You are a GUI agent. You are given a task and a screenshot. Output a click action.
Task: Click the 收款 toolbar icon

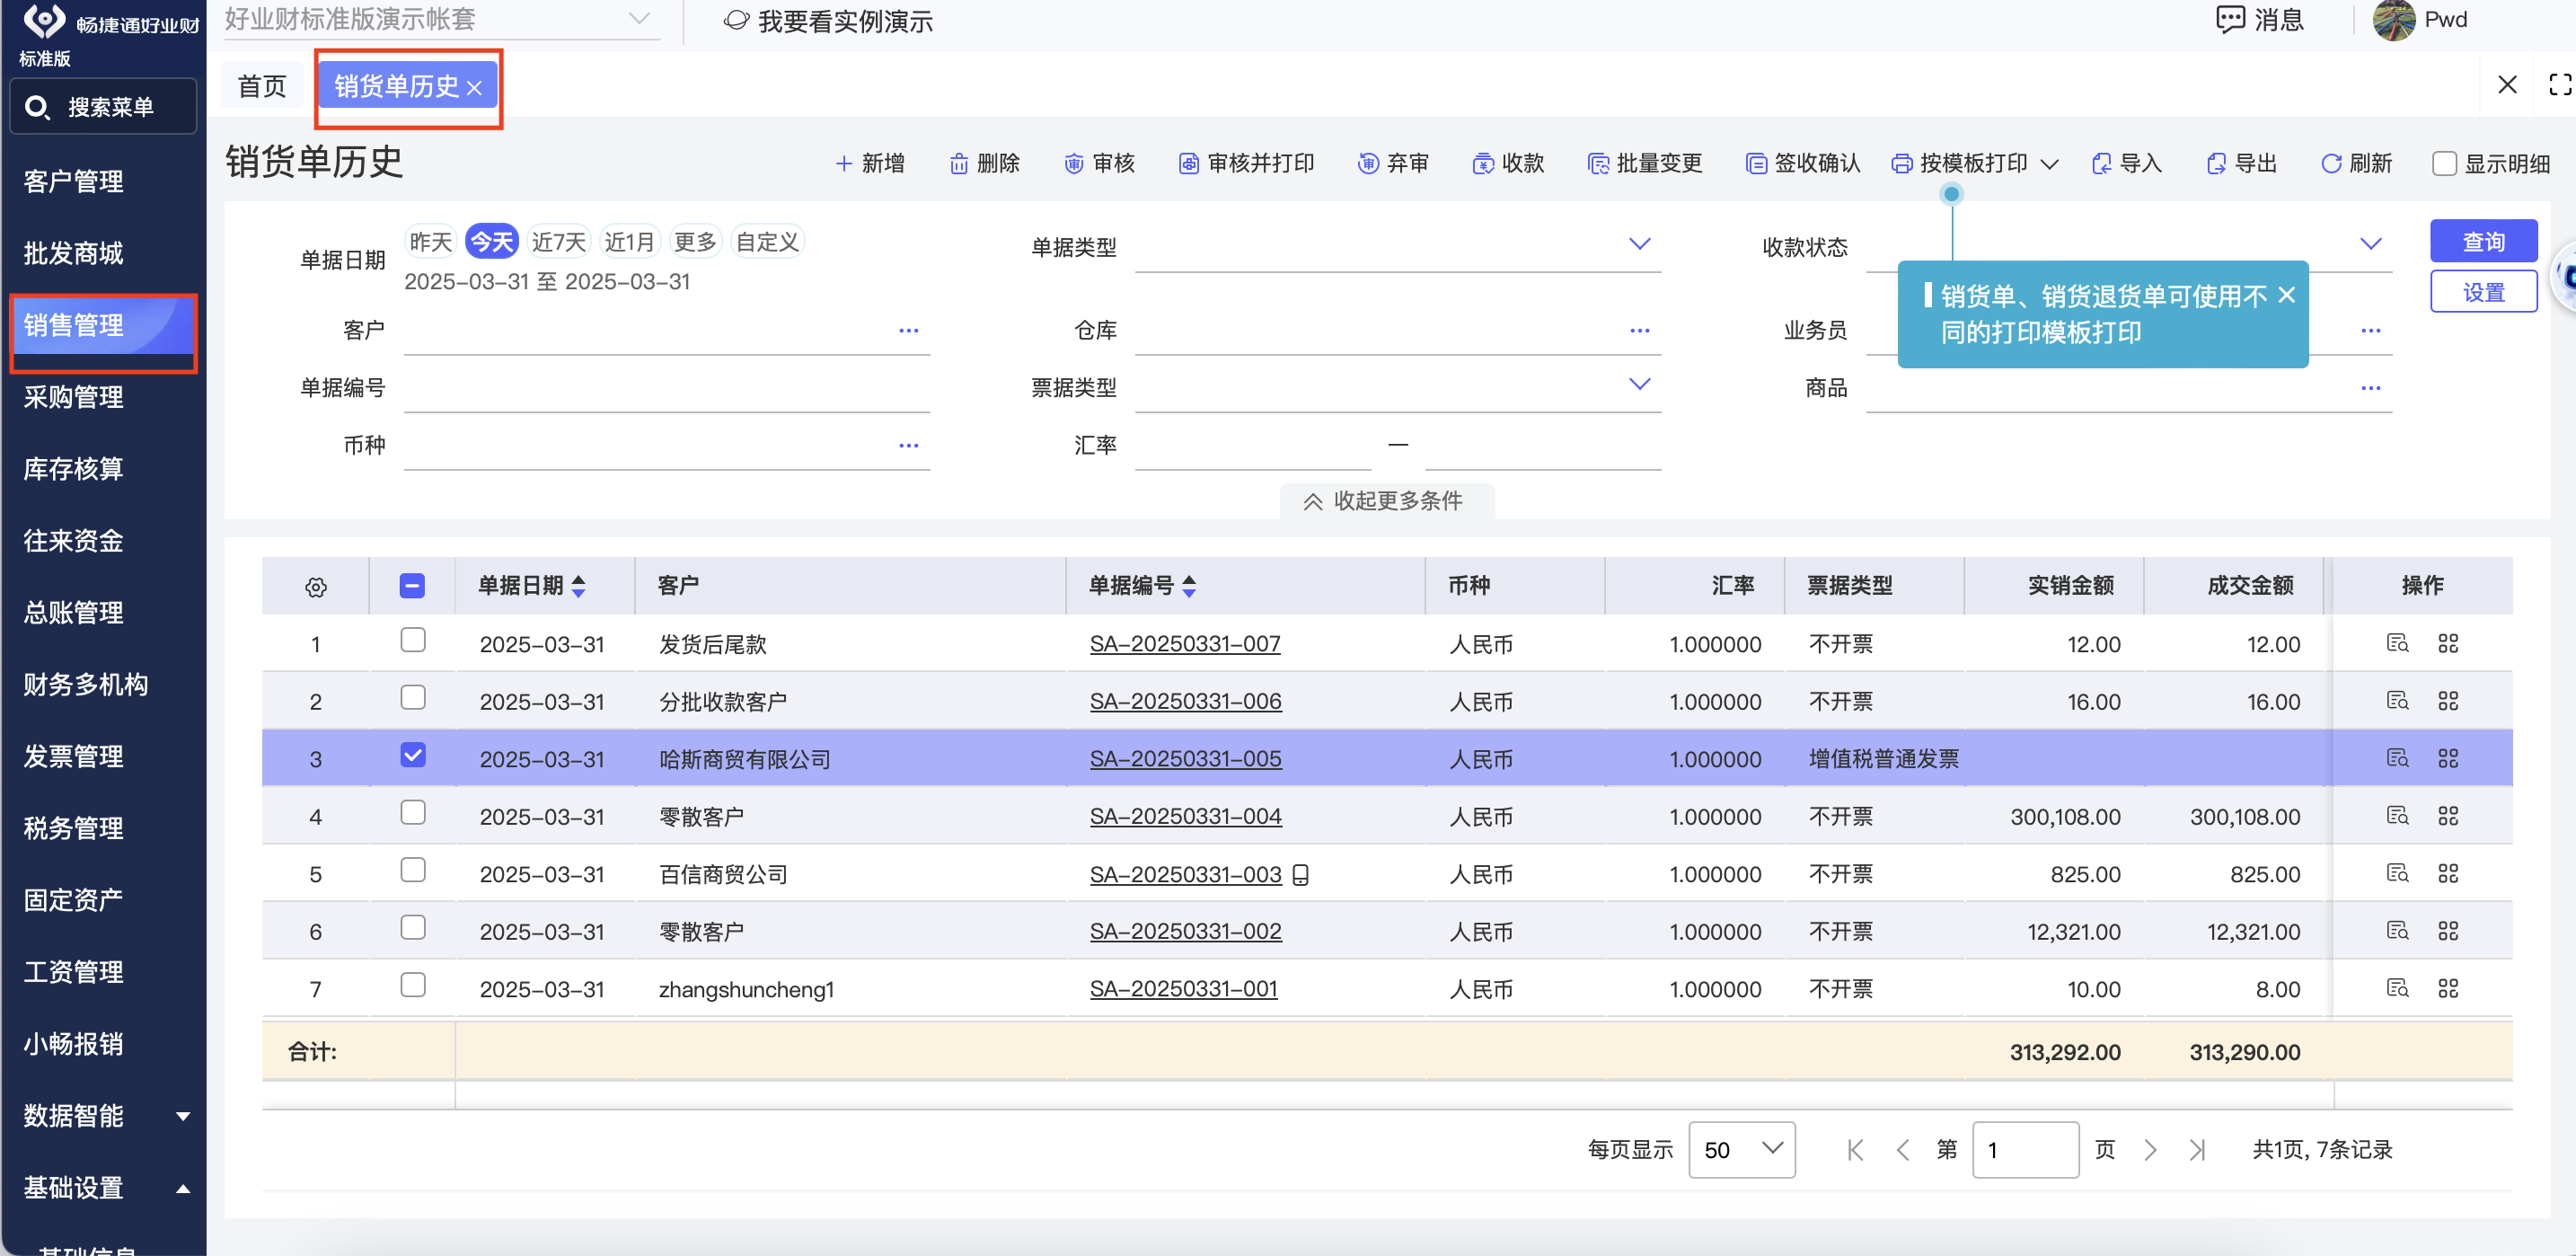click(x=1482, y=163)
